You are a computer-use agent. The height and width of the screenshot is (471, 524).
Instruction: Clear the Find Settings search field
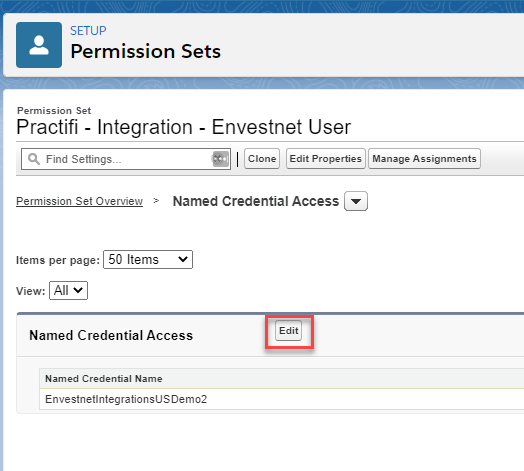point(221,159)
